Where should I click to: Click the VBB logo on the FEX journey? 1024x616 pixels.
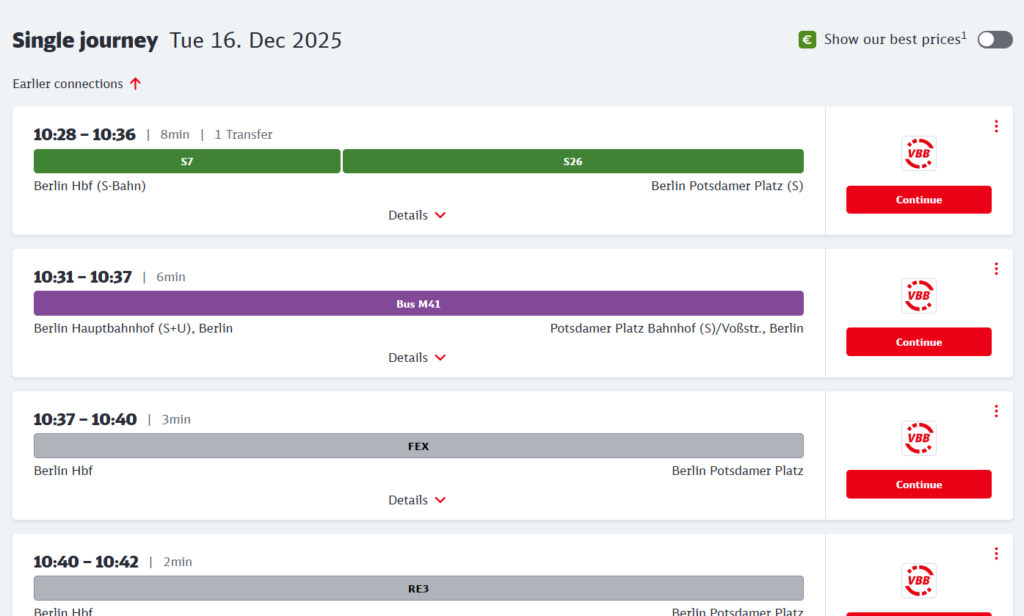coord(918,438)
